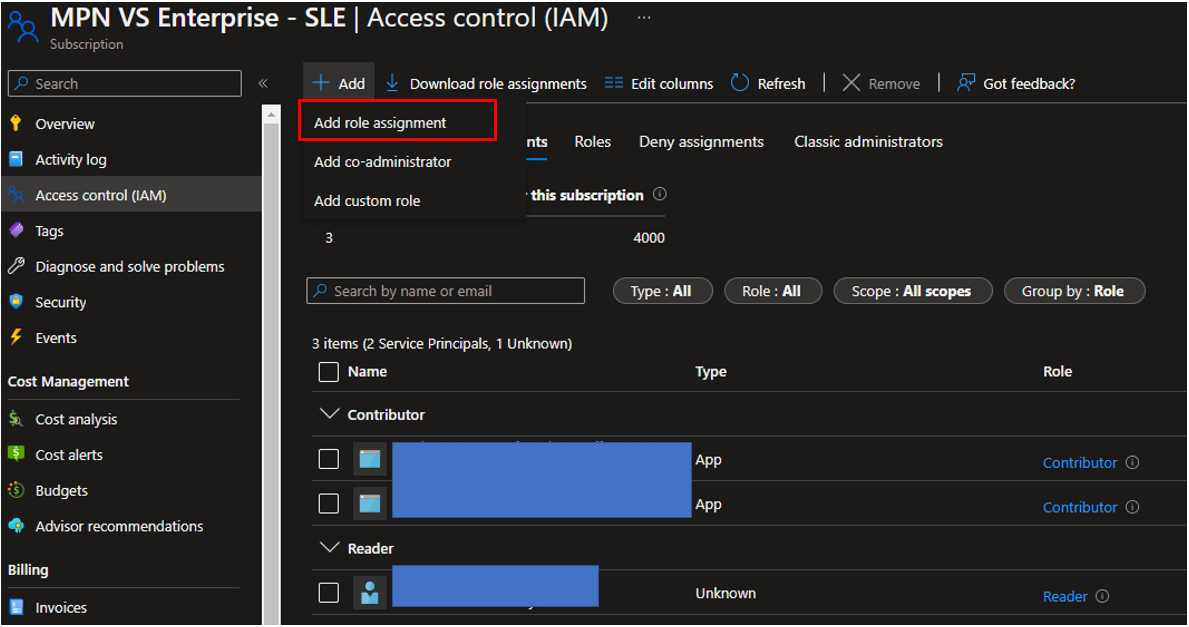Tick the checkbox of the first Contributor app row

[x=328, y=459]
